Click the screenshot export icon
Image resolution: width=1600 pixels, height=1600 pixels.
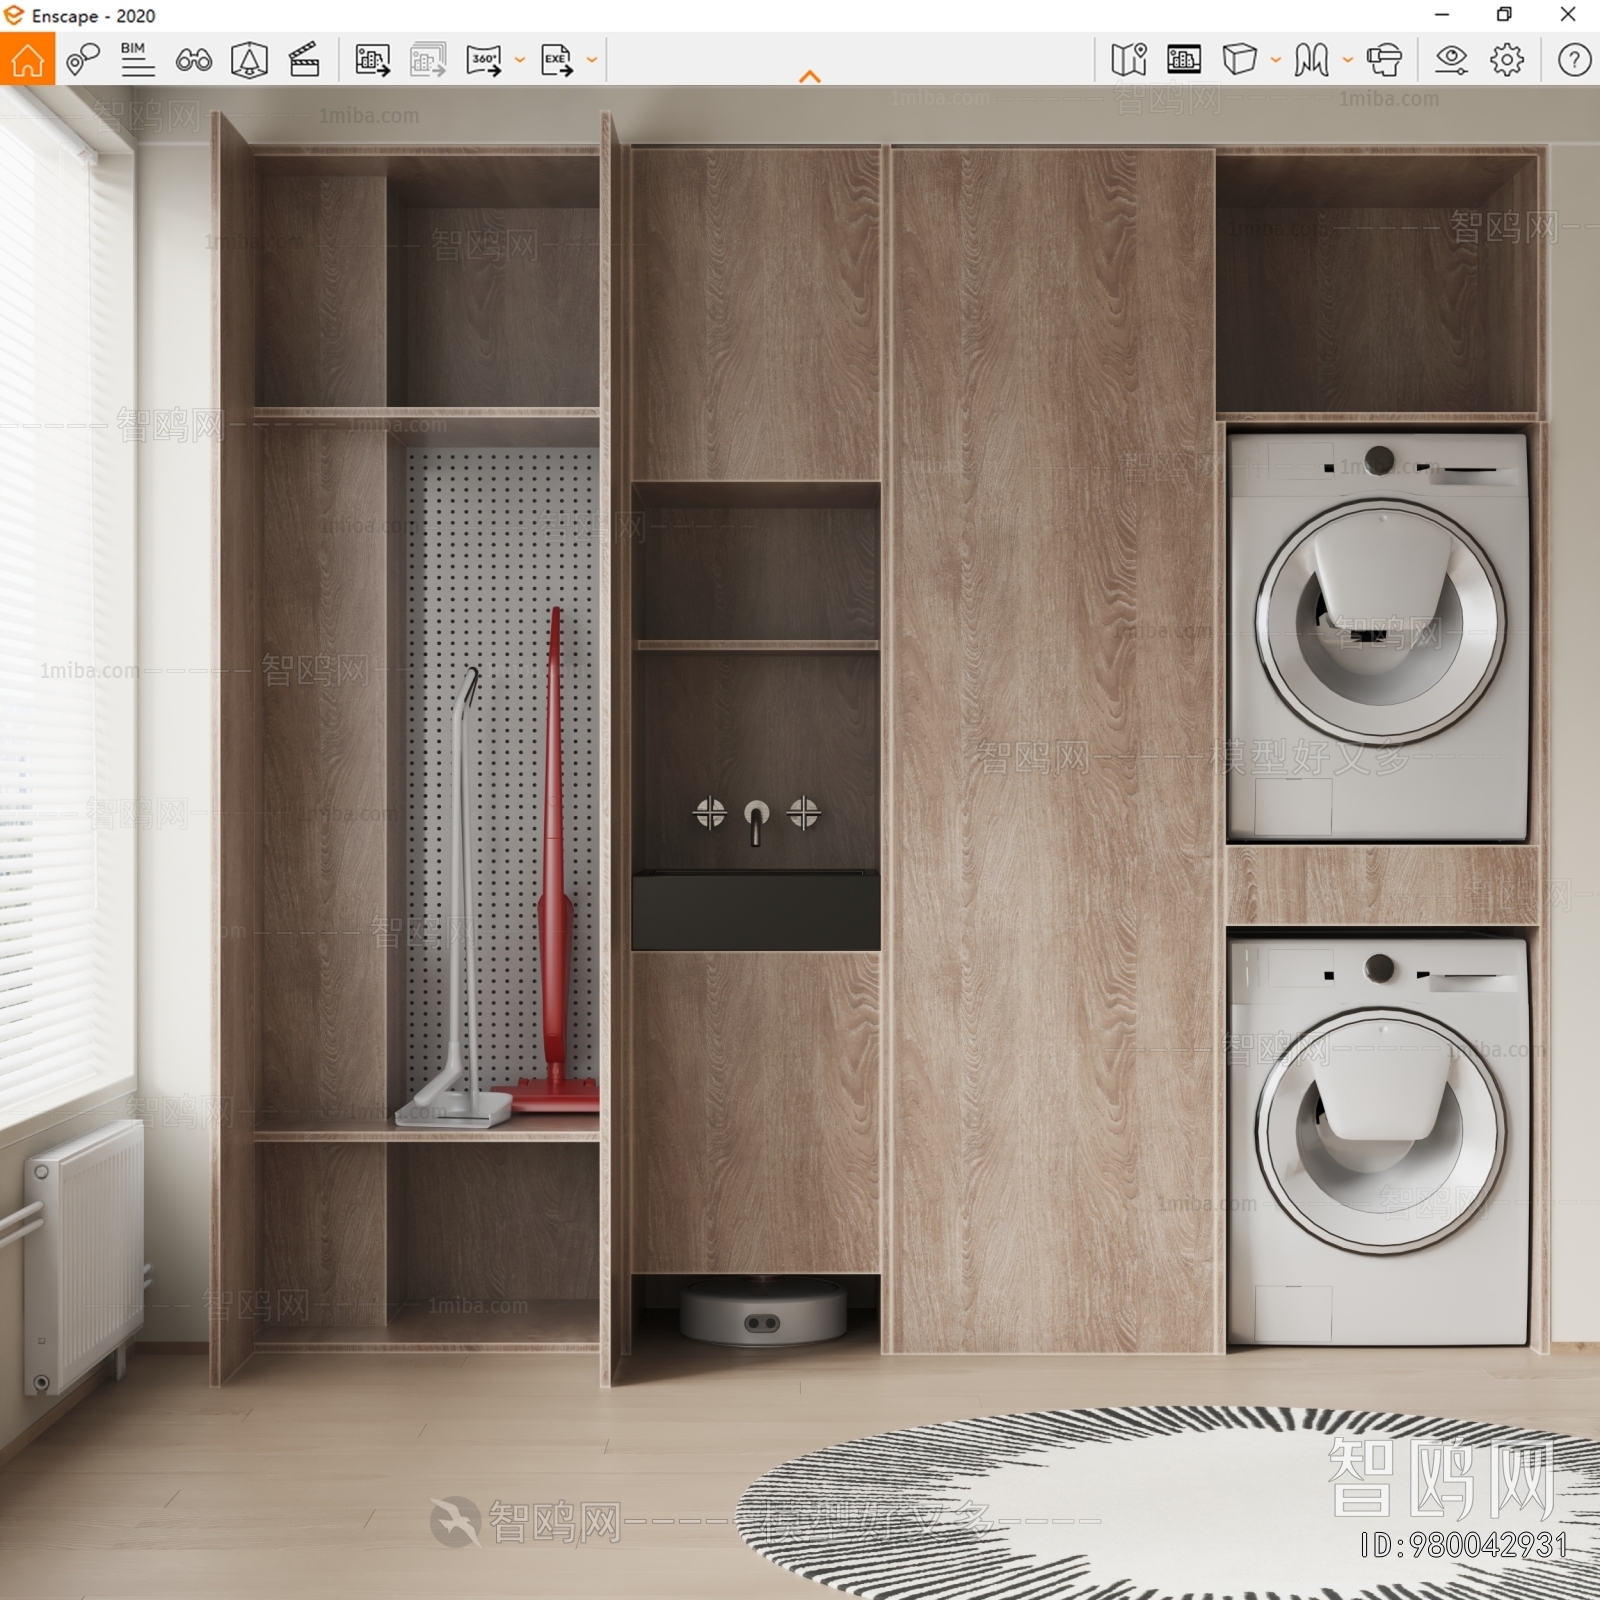tap(373, 60)
